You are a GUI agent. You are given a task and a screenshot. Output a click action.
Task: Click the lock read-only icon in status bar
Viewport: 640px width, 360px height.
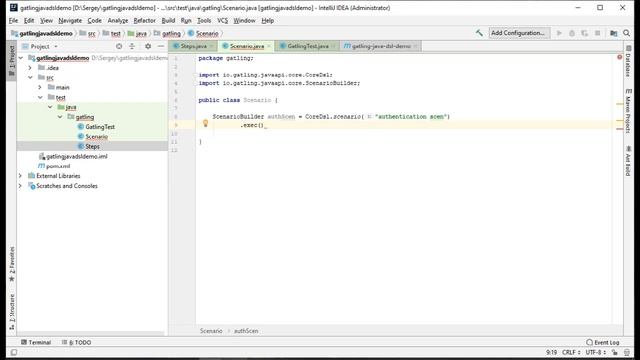tap(615, 352)
